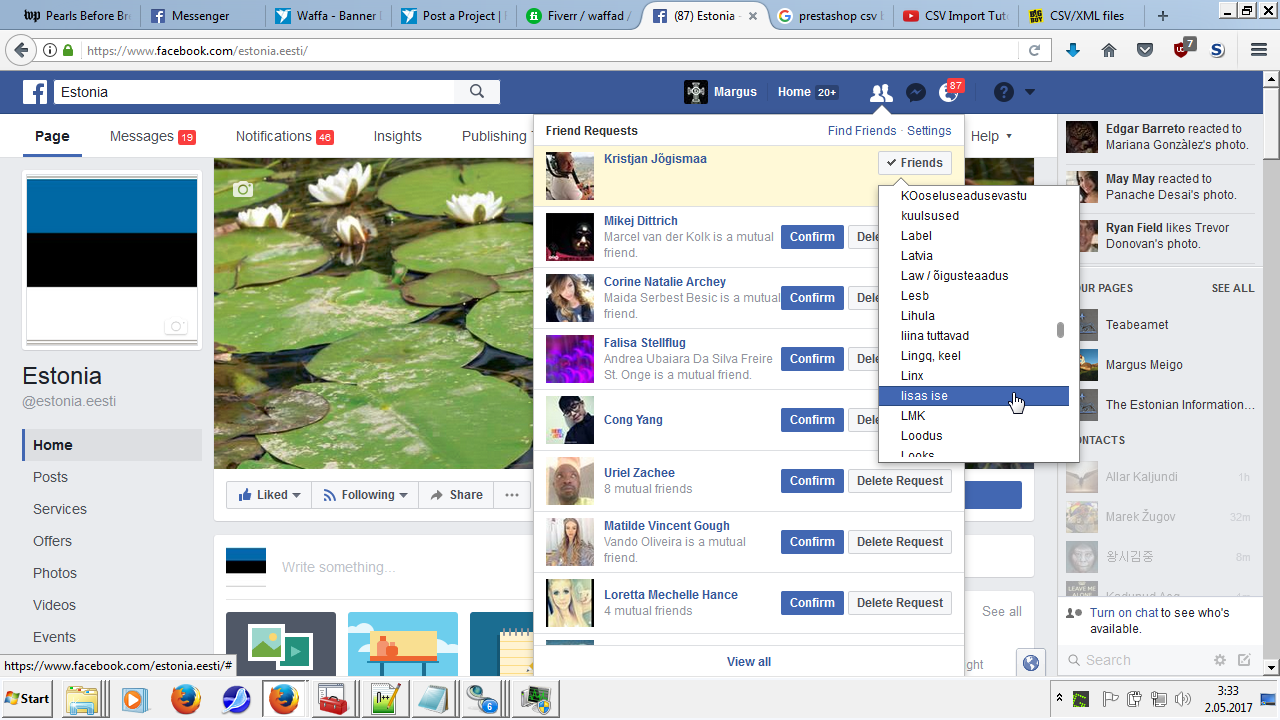Go back with the browser back arrow
Image resolution: width=1280 pixels, height=720 pixels.
19,50
